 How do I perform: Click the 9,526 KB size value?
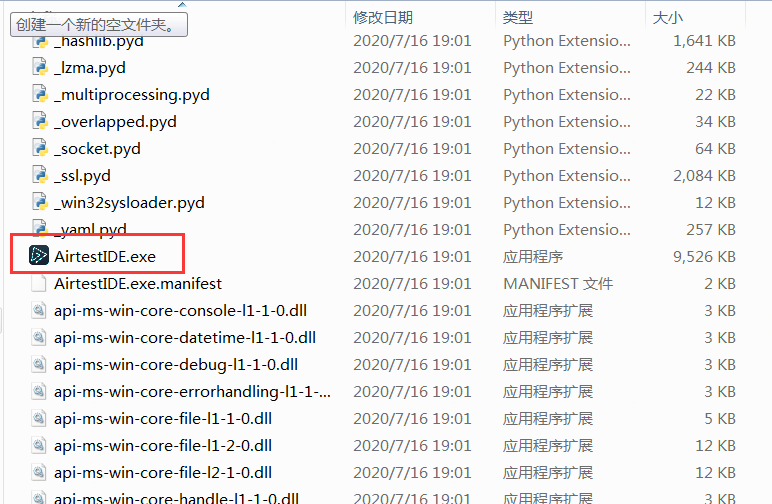(x=704, y=257)
